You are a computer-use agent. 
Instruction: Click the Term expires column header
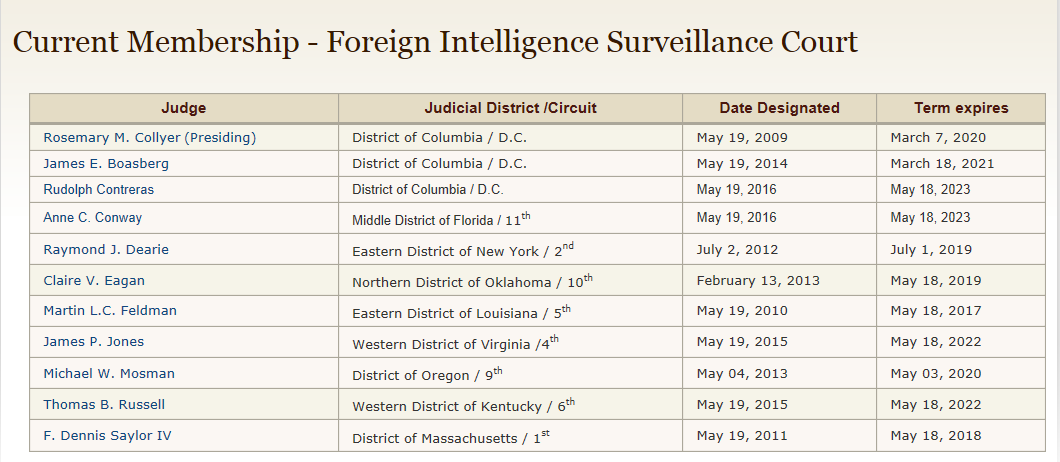pyautogui.click(x=961, y=108)
